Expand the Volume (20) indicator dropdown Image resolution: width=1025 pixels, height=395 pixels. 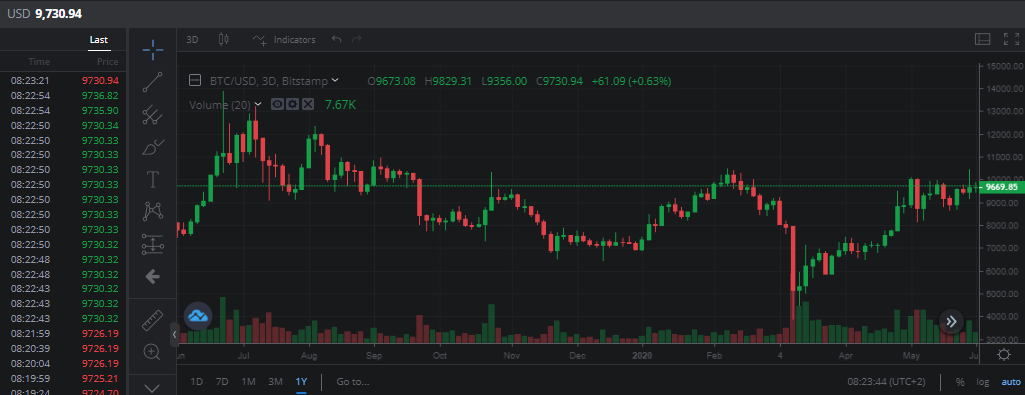258,104
